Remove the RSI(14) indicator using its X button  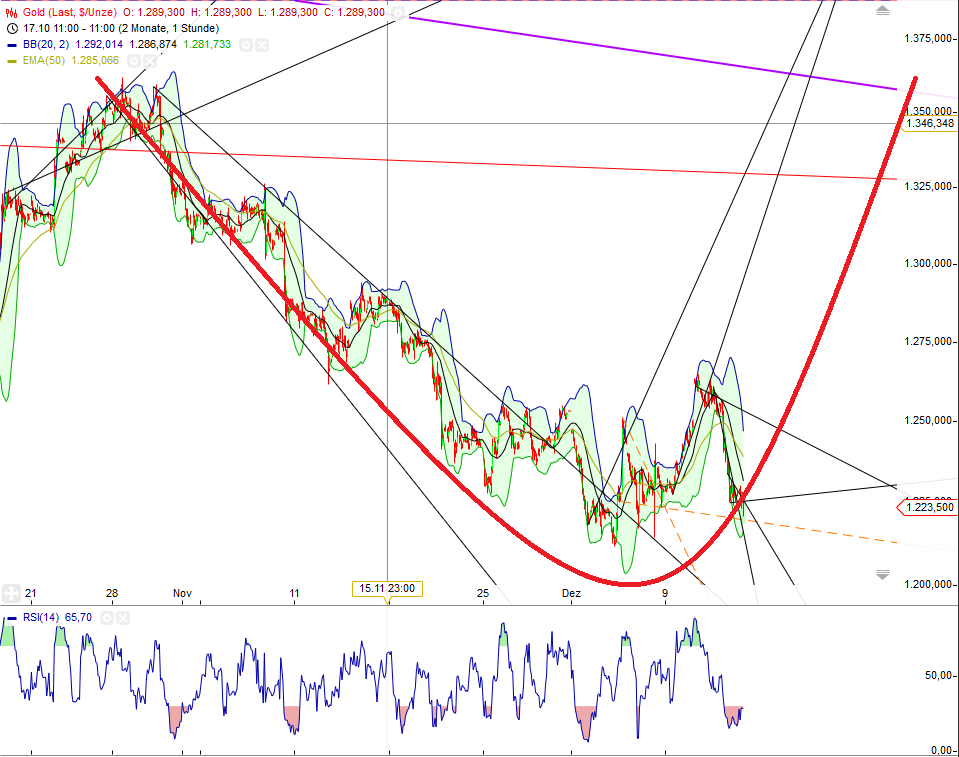point(123,617)
